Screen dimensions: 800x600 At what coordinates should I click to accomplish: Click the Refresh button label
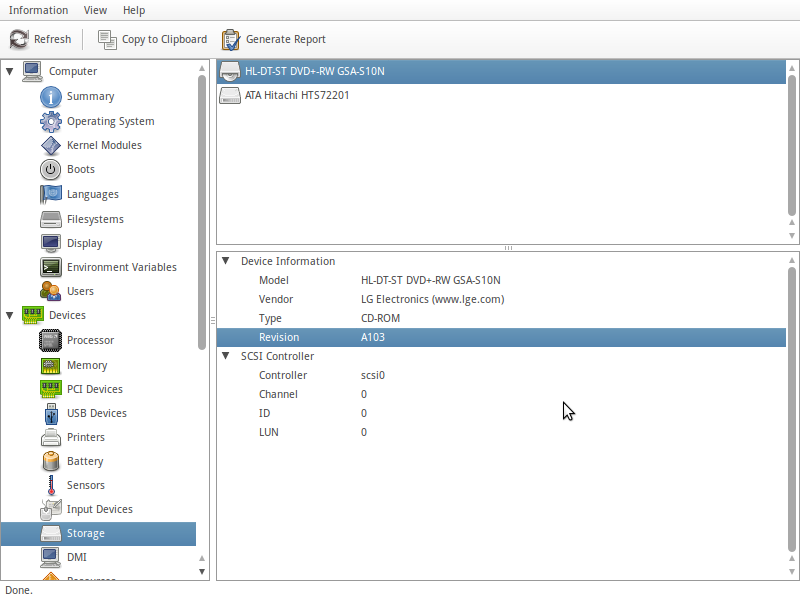[x=53, y=39]
